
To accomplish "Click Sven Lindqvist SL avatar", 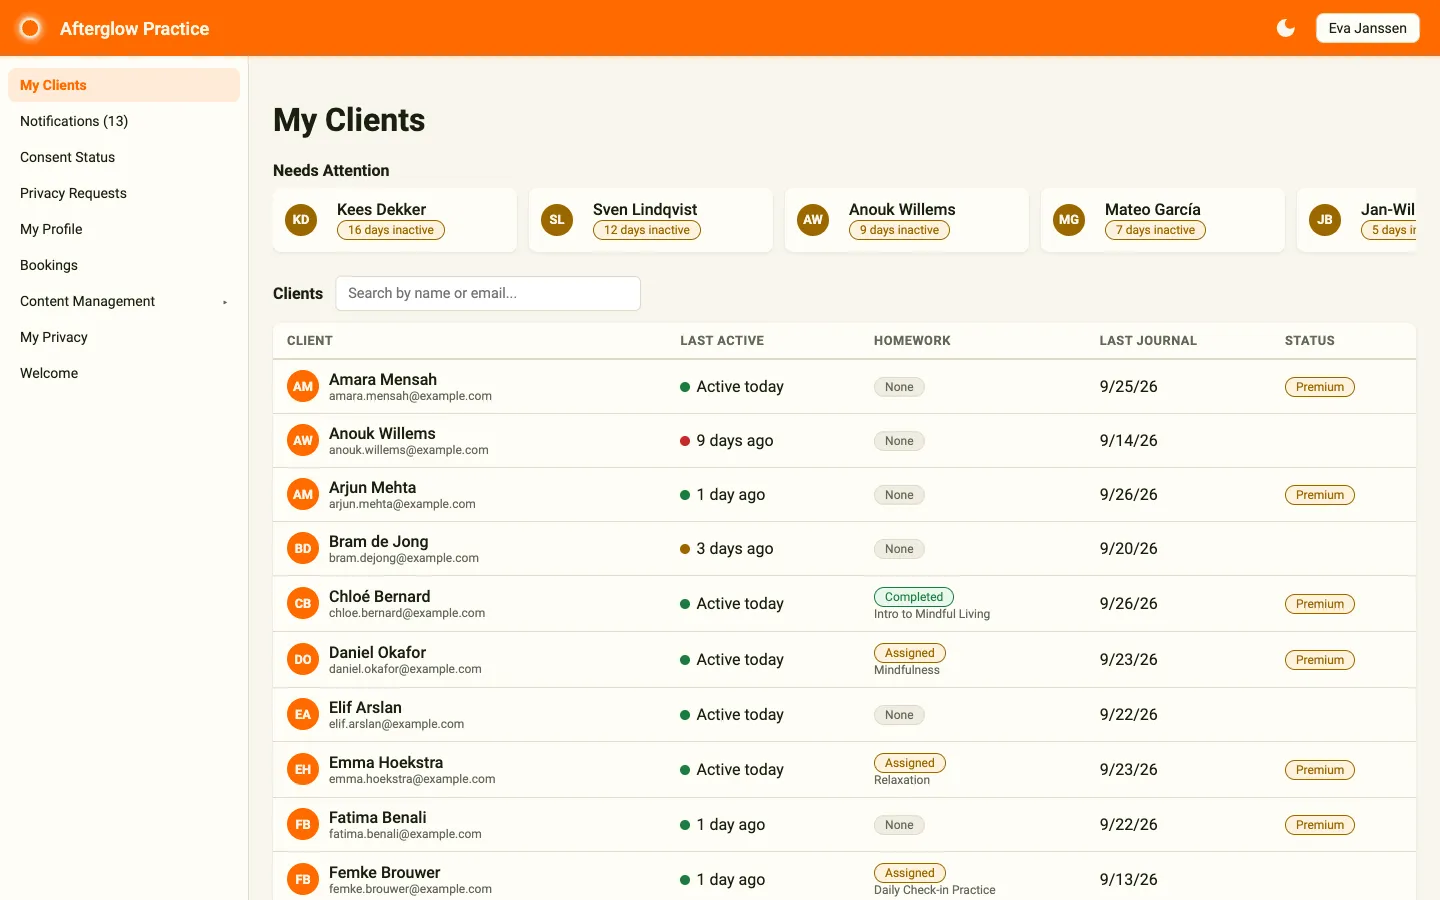I will pyautogui.click(x=557, y=220).
